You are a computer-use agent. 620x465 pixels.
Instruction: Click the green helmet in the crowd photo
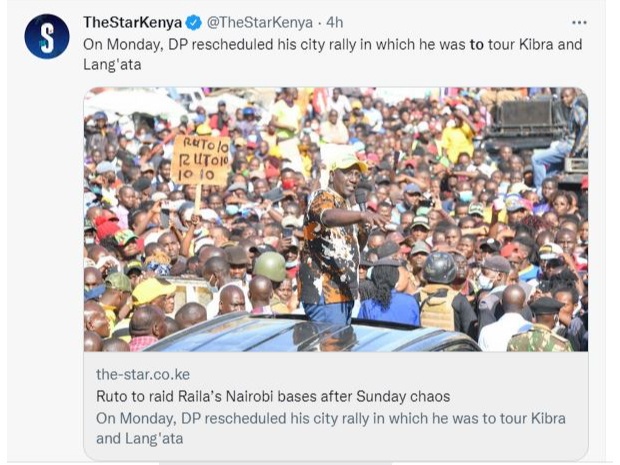coord(270,266)
